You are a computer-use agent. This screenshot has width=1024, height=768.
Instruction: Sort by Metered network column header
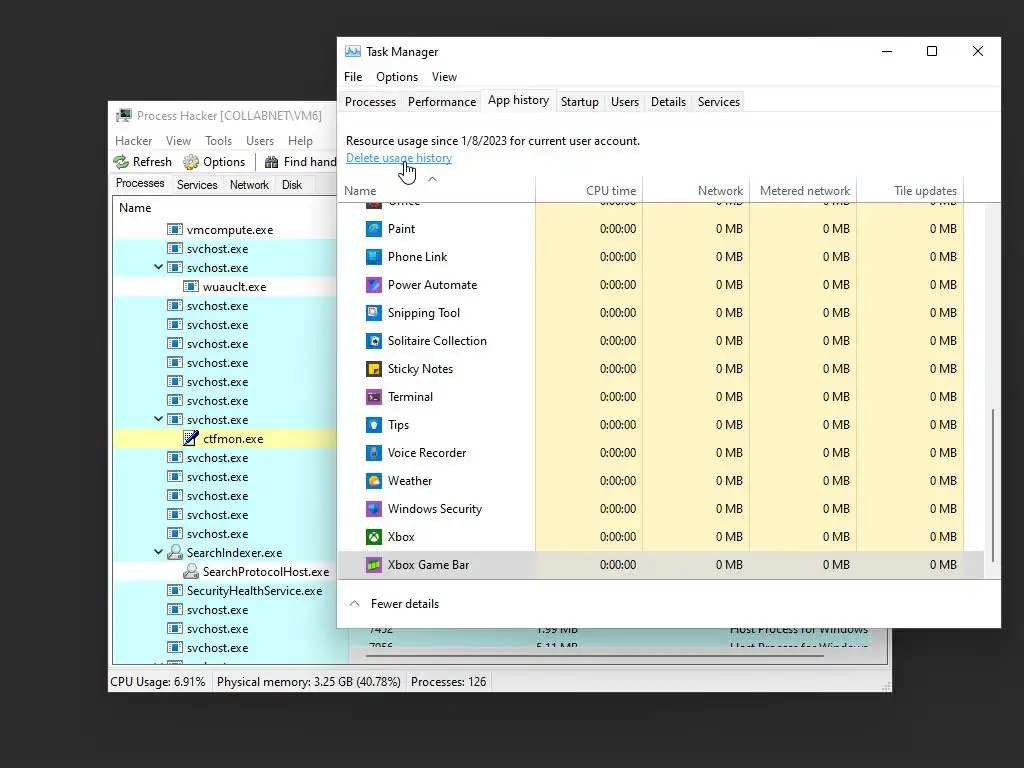(x=803, y=191)
